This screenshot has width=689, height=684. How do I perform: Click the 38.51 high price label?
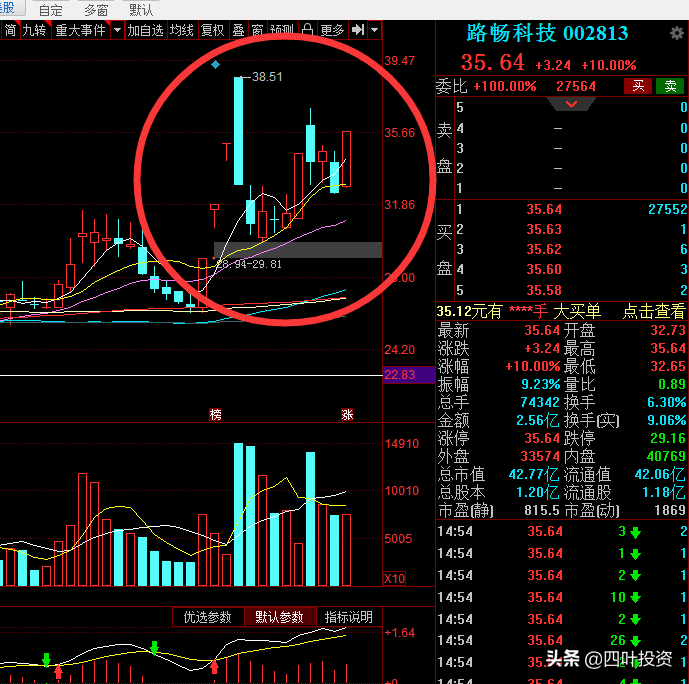coord(267,77)
